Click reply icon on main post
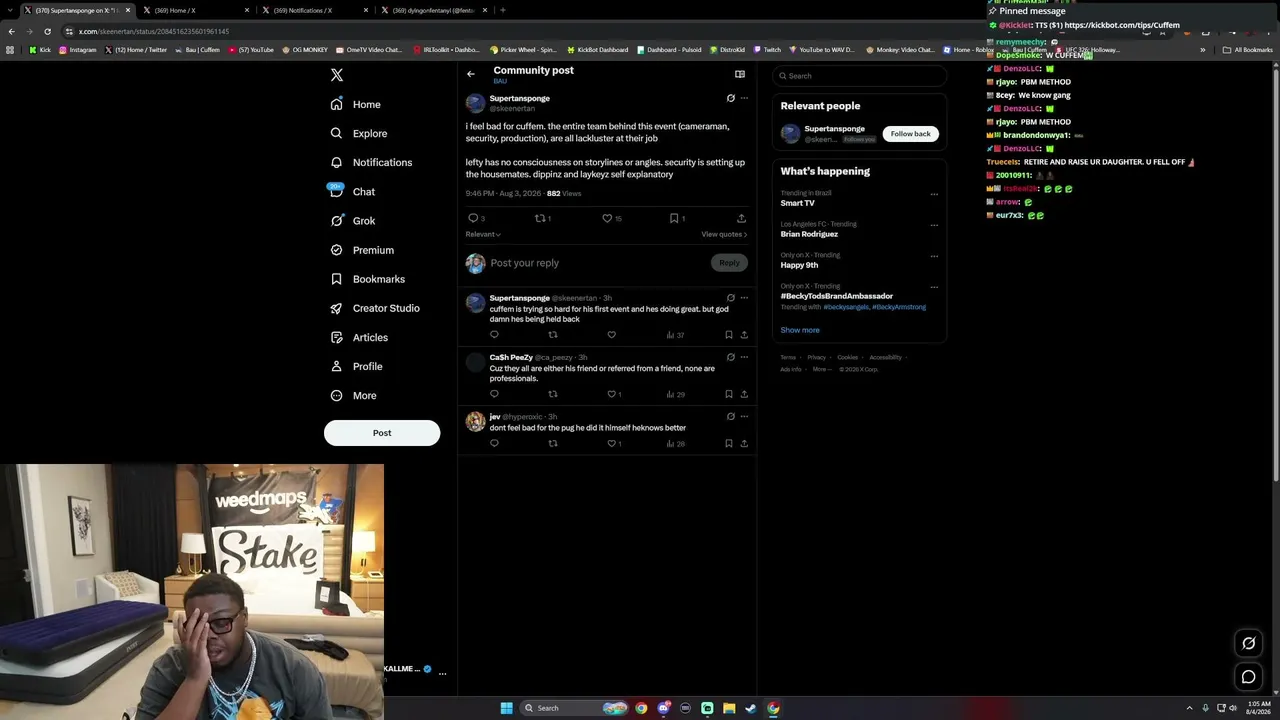Screen dimensions: 1280x720 point(473,218)
